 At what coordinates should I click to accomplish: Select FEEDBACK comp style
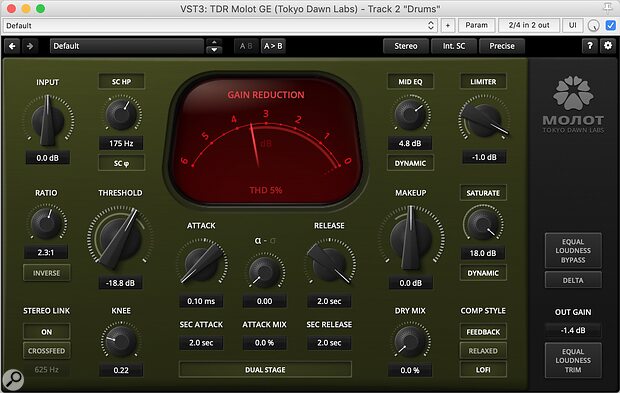483,332
